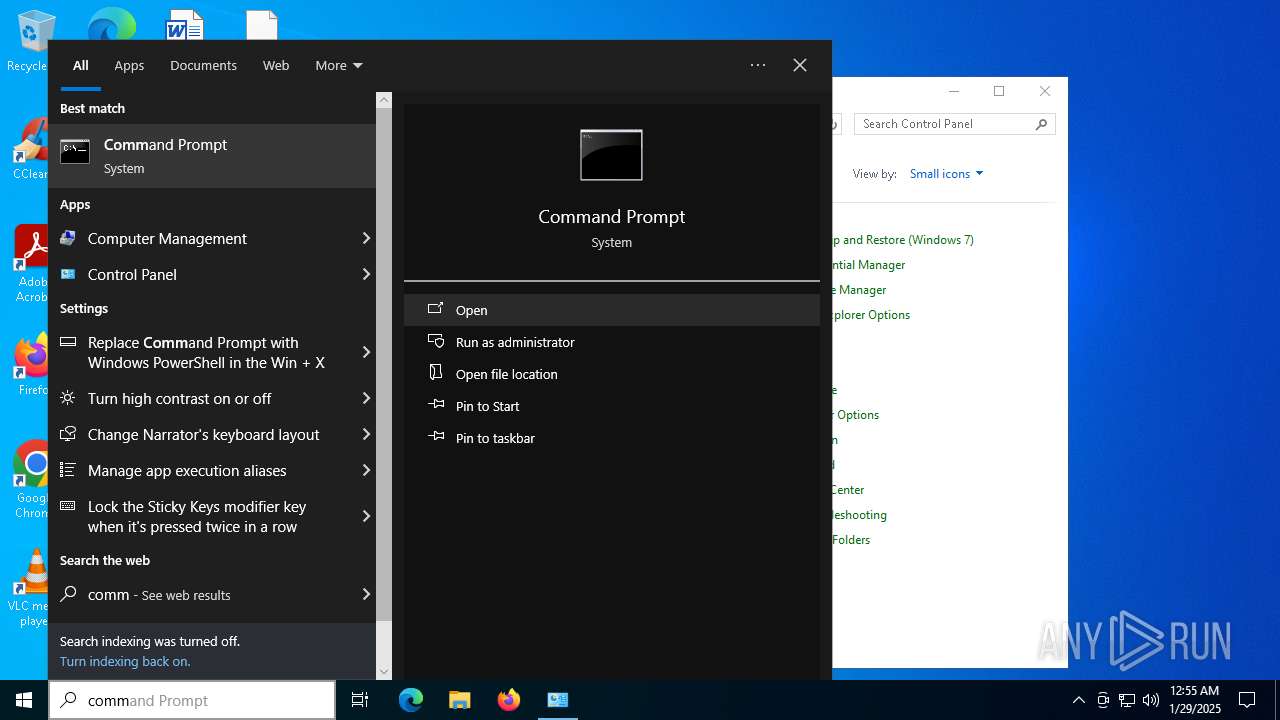
Task: Expand Replace Command Prompt setting arrow
Action: [x=366, y=352]
